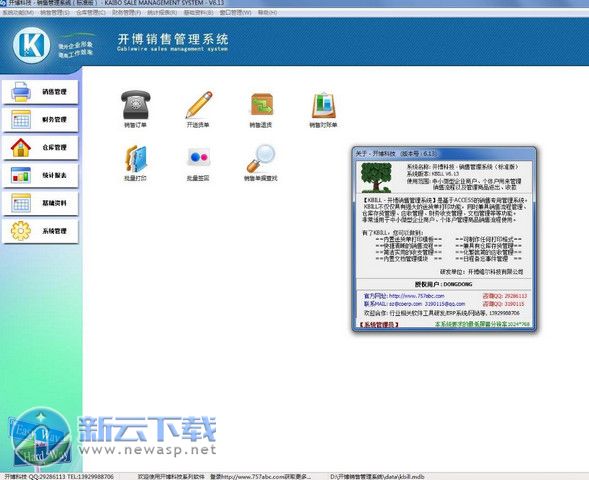The height and width of the screenshot is (480, 589).
Task: Click the printer icon beside 销售管理
Action: pyautogui.click(x=21, y=92)
